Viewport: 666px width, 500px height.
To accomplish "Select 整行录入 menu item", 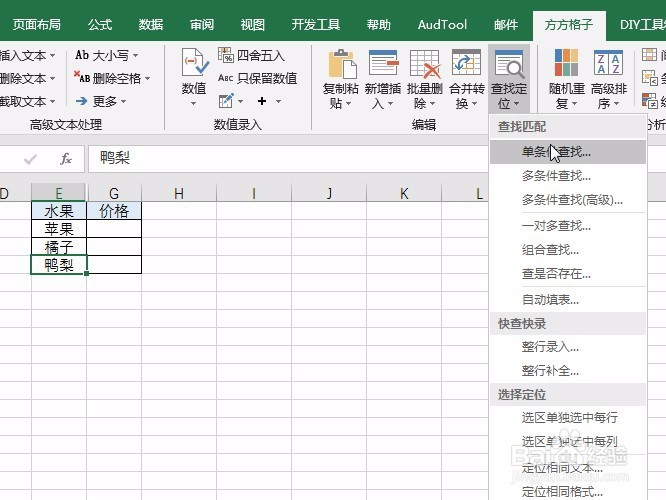I will point(568,347).
